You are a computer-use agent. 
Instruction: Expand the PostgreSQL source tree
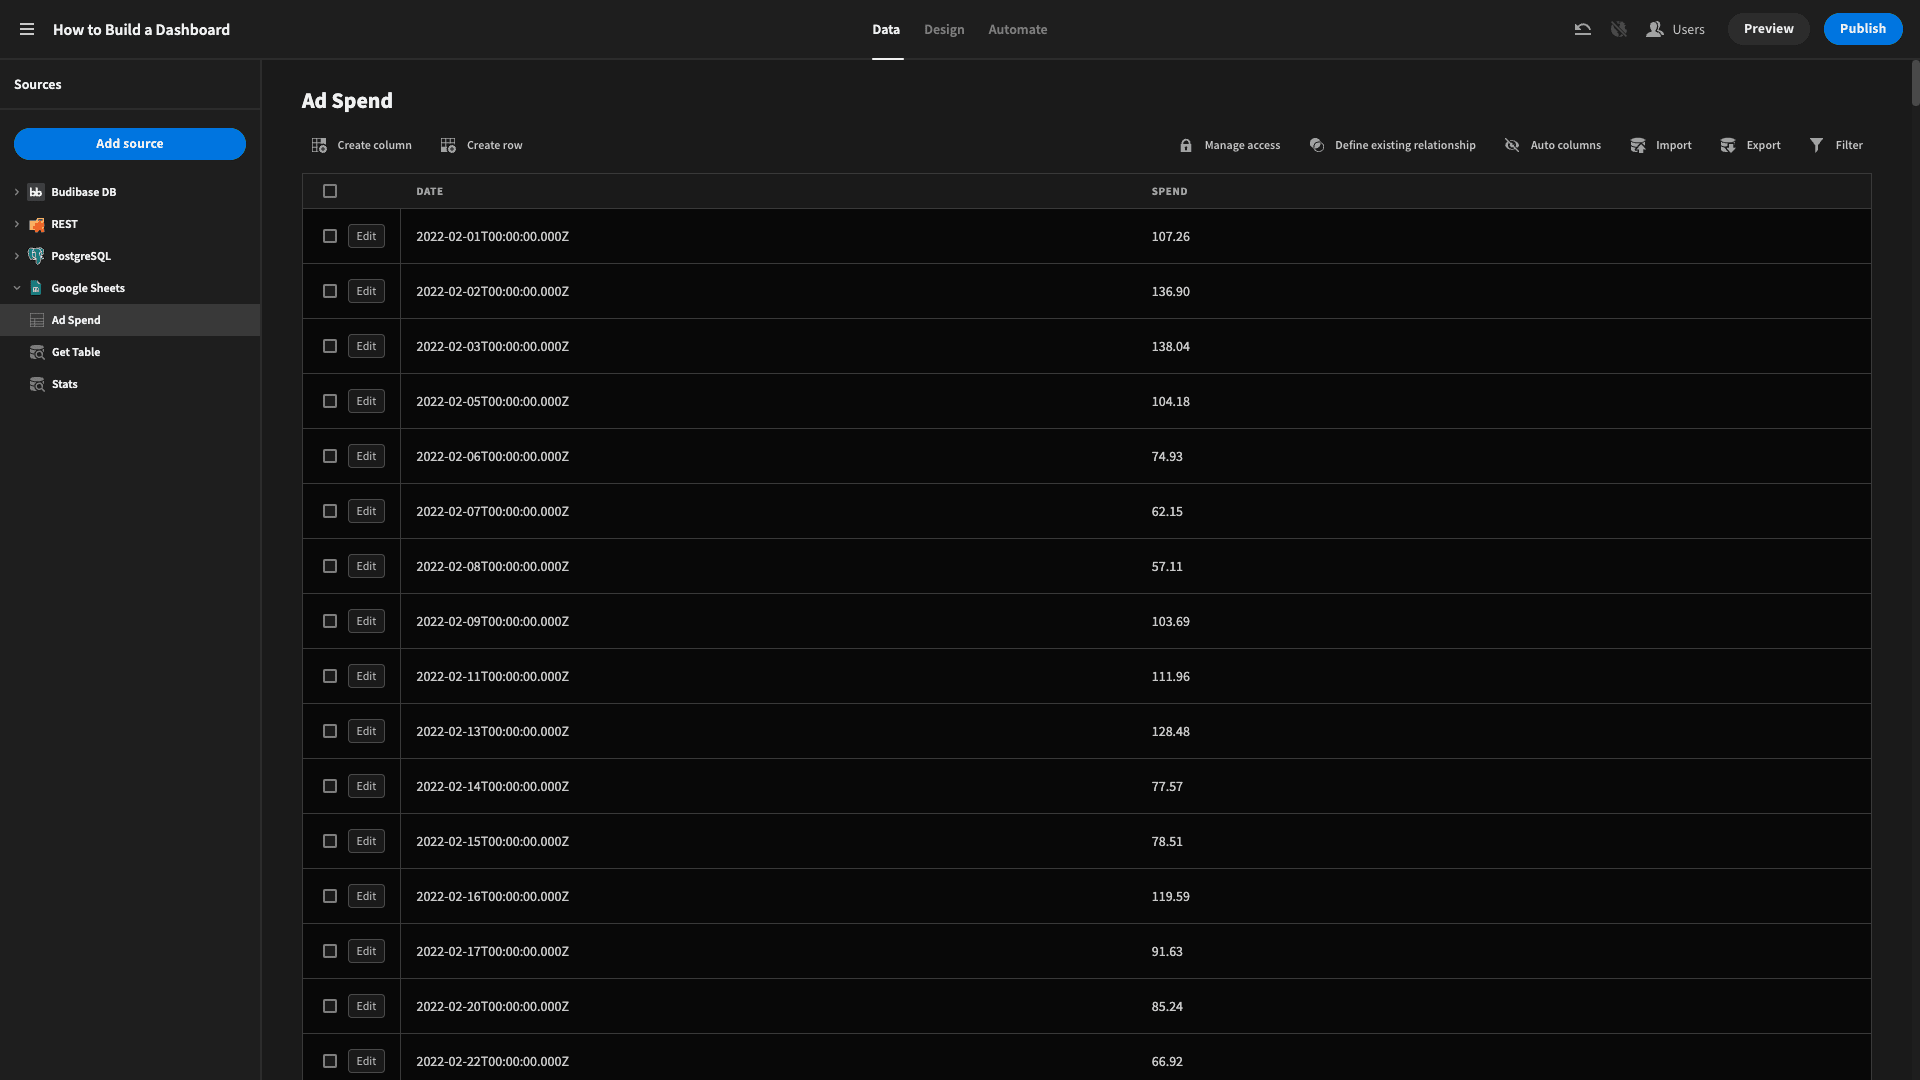pyautogui.click(x=17, y=256)
